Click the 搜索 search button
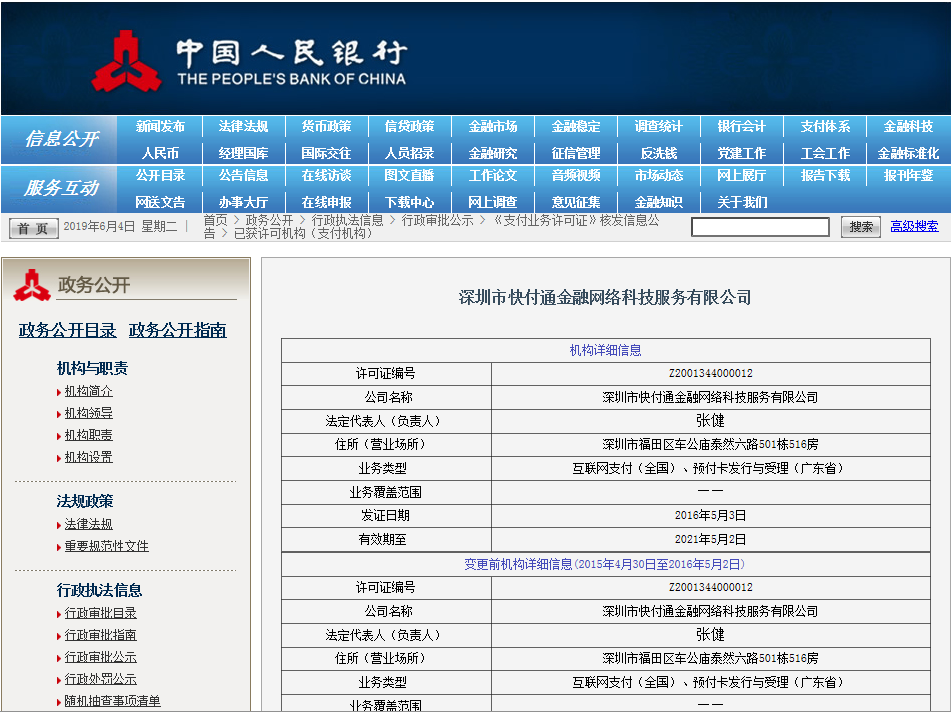This screenshot has width=951, height=713. [861, 227]
